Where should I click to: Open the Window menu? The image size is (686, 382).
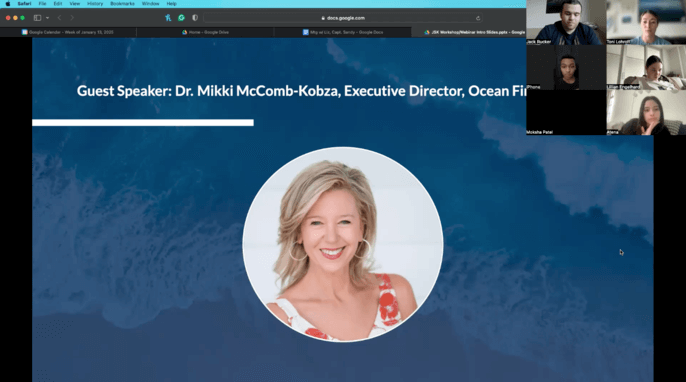[x=150, y=4]
